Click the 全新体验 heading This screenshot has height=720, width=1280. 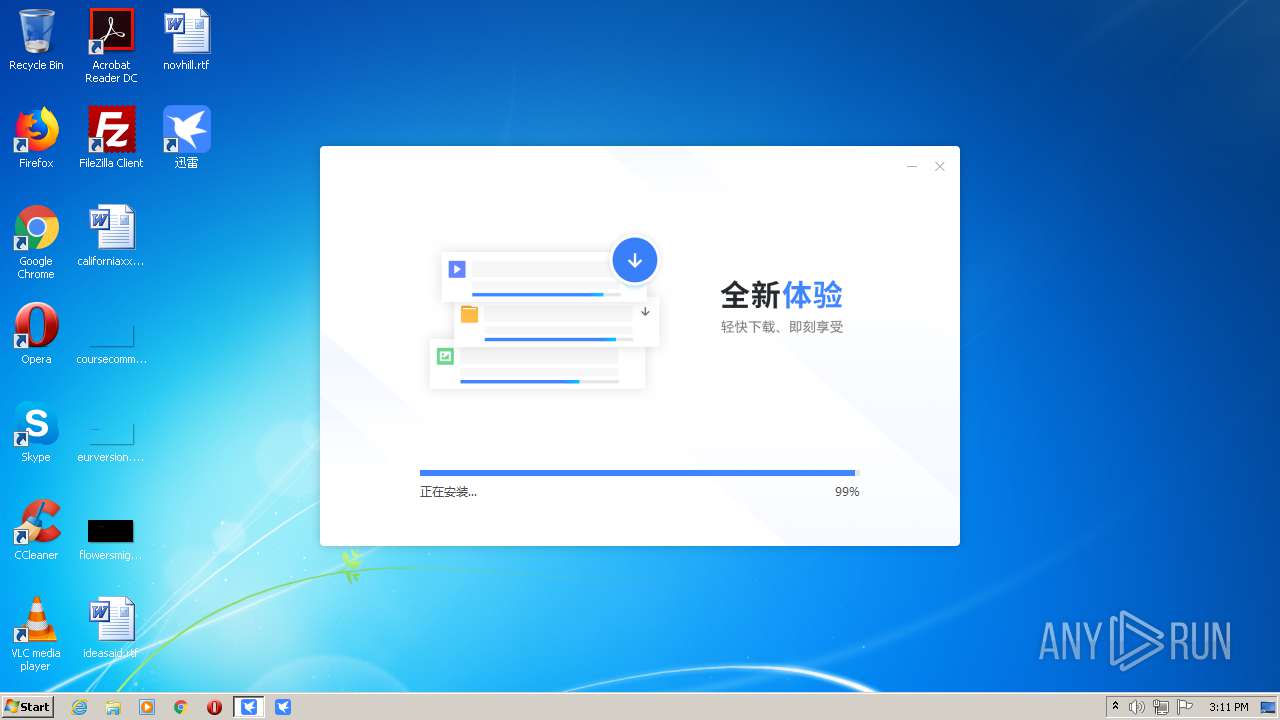pyautogui.click(x=782, y=295)
